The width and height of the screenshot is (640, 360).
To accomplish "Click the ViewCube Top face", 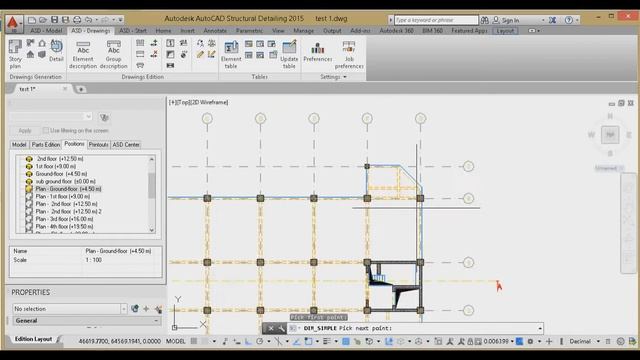I will [x=610, y=135].
